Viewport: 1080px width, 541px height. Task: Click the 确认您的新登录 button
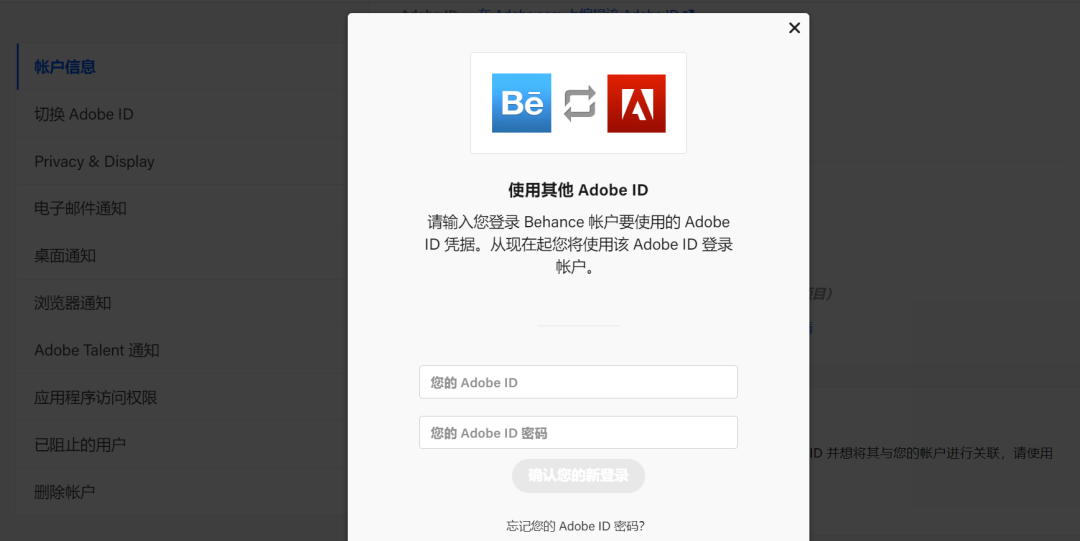point(578,476)
